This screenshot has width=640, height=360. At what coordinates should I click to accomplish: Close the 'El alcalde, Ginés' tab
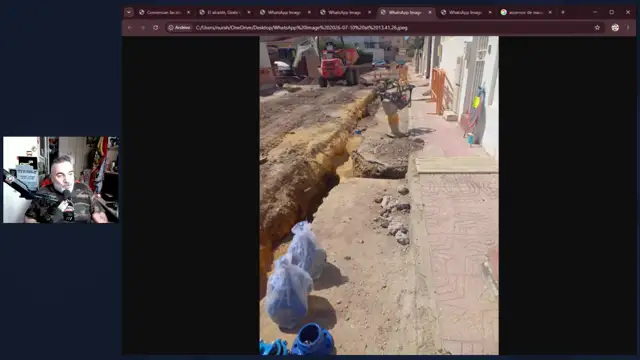(x=249, y=12)
